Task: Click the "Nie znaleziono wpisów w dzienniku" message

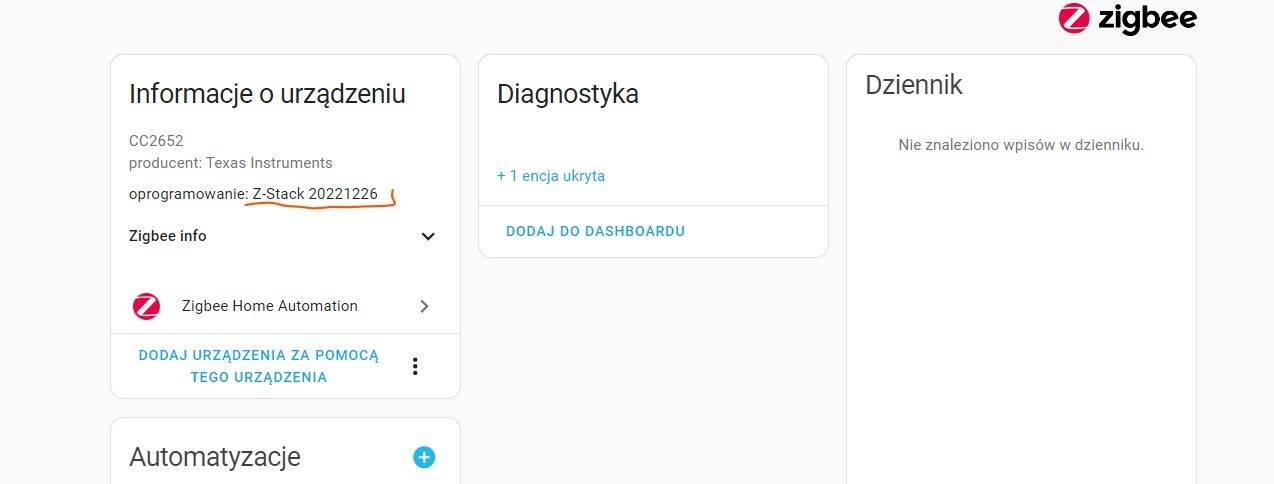Action: click(1021, 145)
